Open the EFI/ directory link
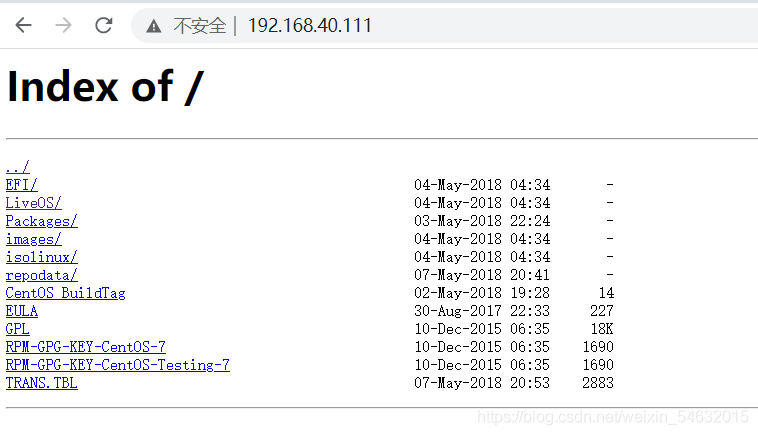 point(21,185)
